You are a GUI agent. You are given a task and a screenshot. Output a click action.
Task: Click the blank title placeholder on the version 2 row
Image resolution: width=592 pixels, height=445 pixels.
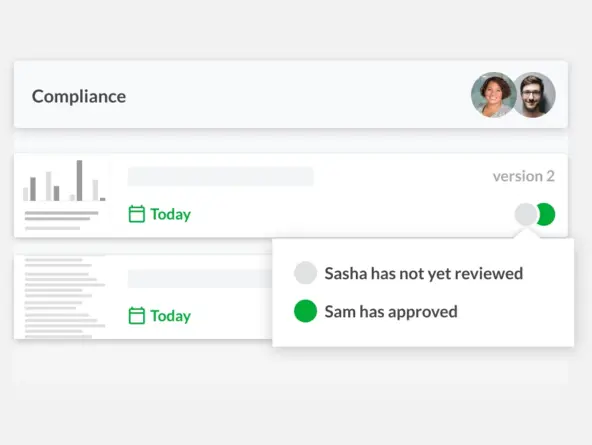pyautogui.click(x=220, y=177)
